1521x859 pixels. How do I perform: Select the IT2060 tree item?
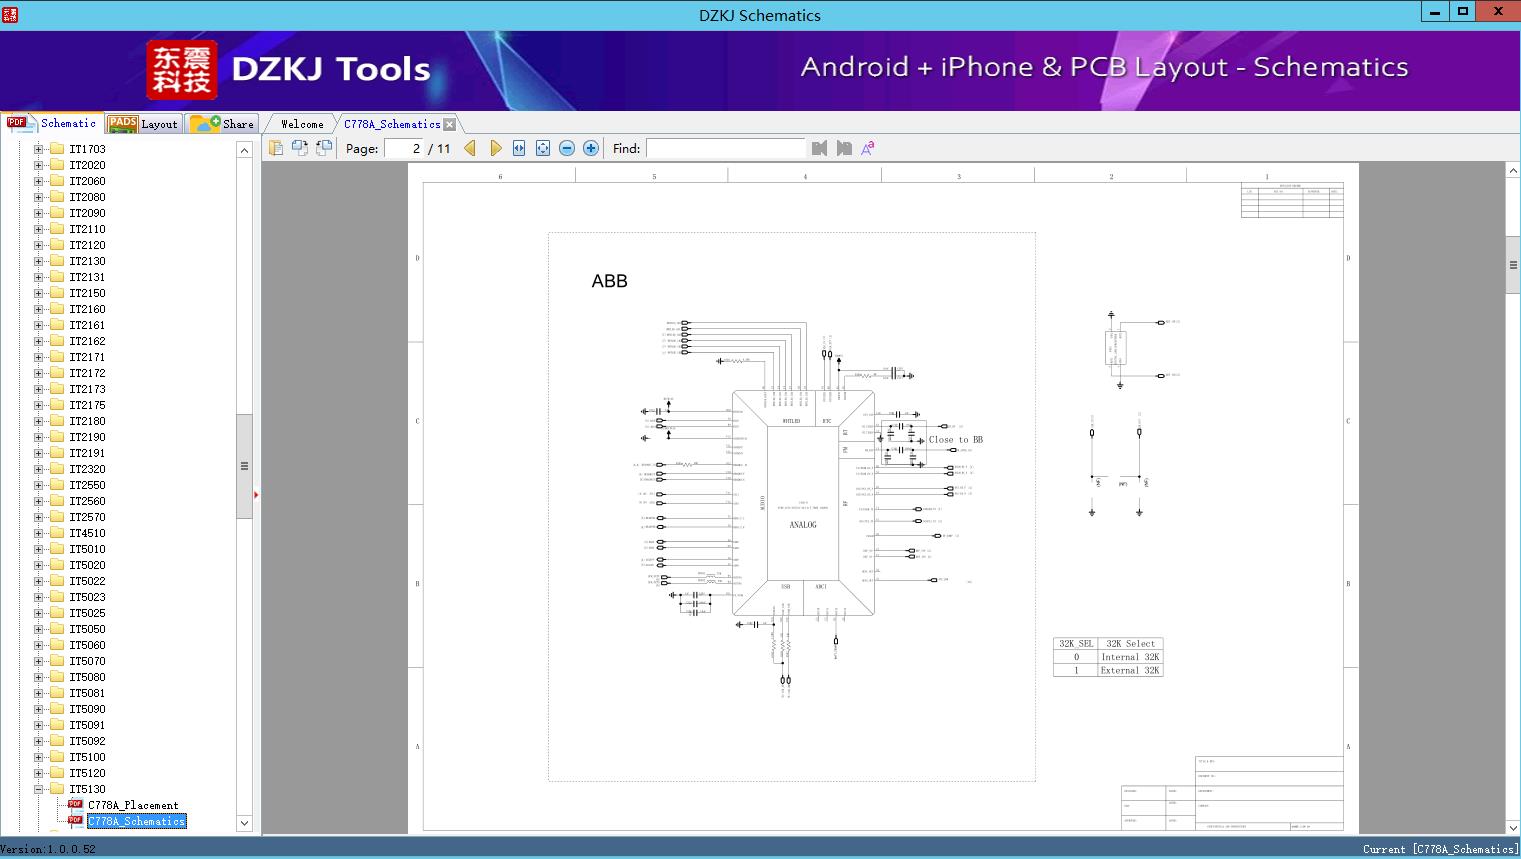87,181
